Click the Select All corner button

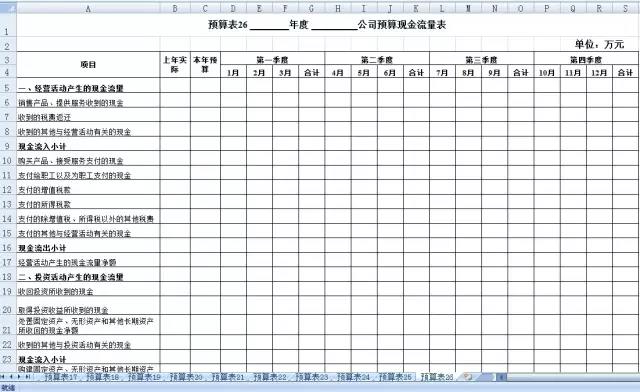pyautogui.click(x=8, y=8)
